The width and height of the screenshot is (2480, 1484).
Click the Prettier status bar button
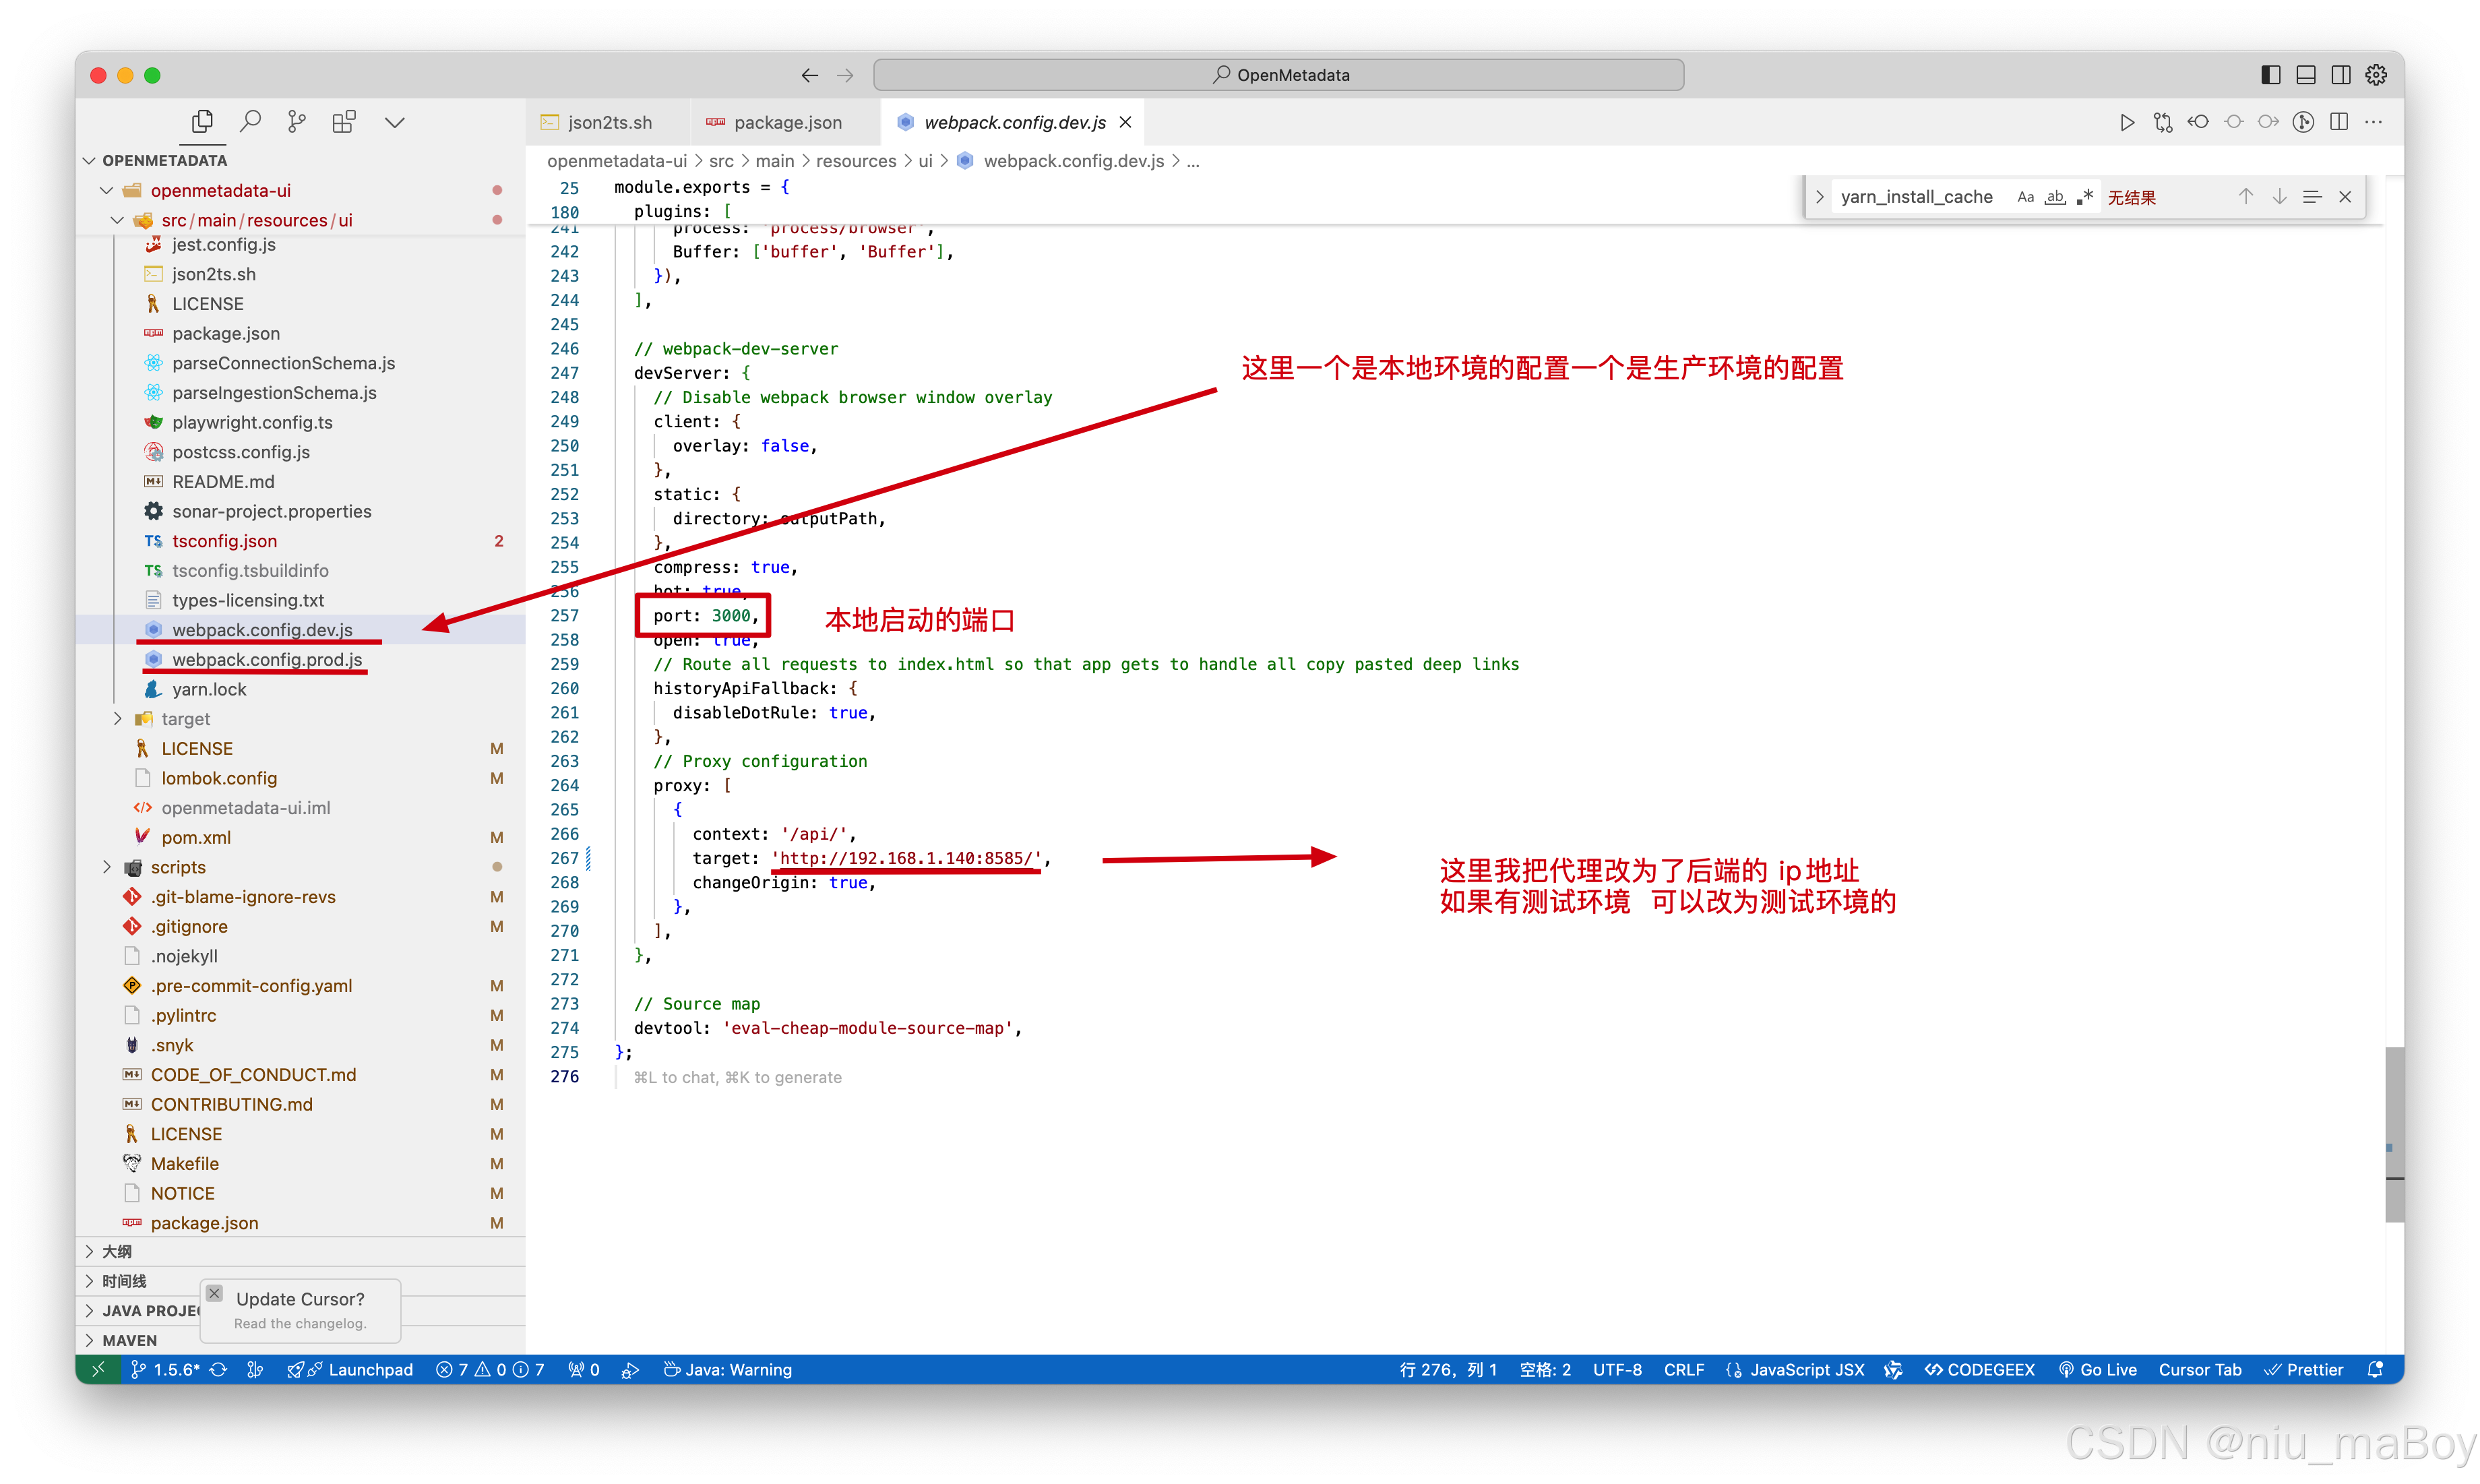pyautogui.click(x=2304, y=1370)
